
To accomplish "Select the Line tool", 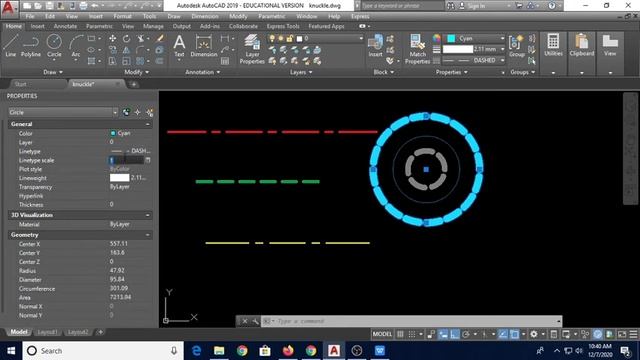I will point(11,46).
